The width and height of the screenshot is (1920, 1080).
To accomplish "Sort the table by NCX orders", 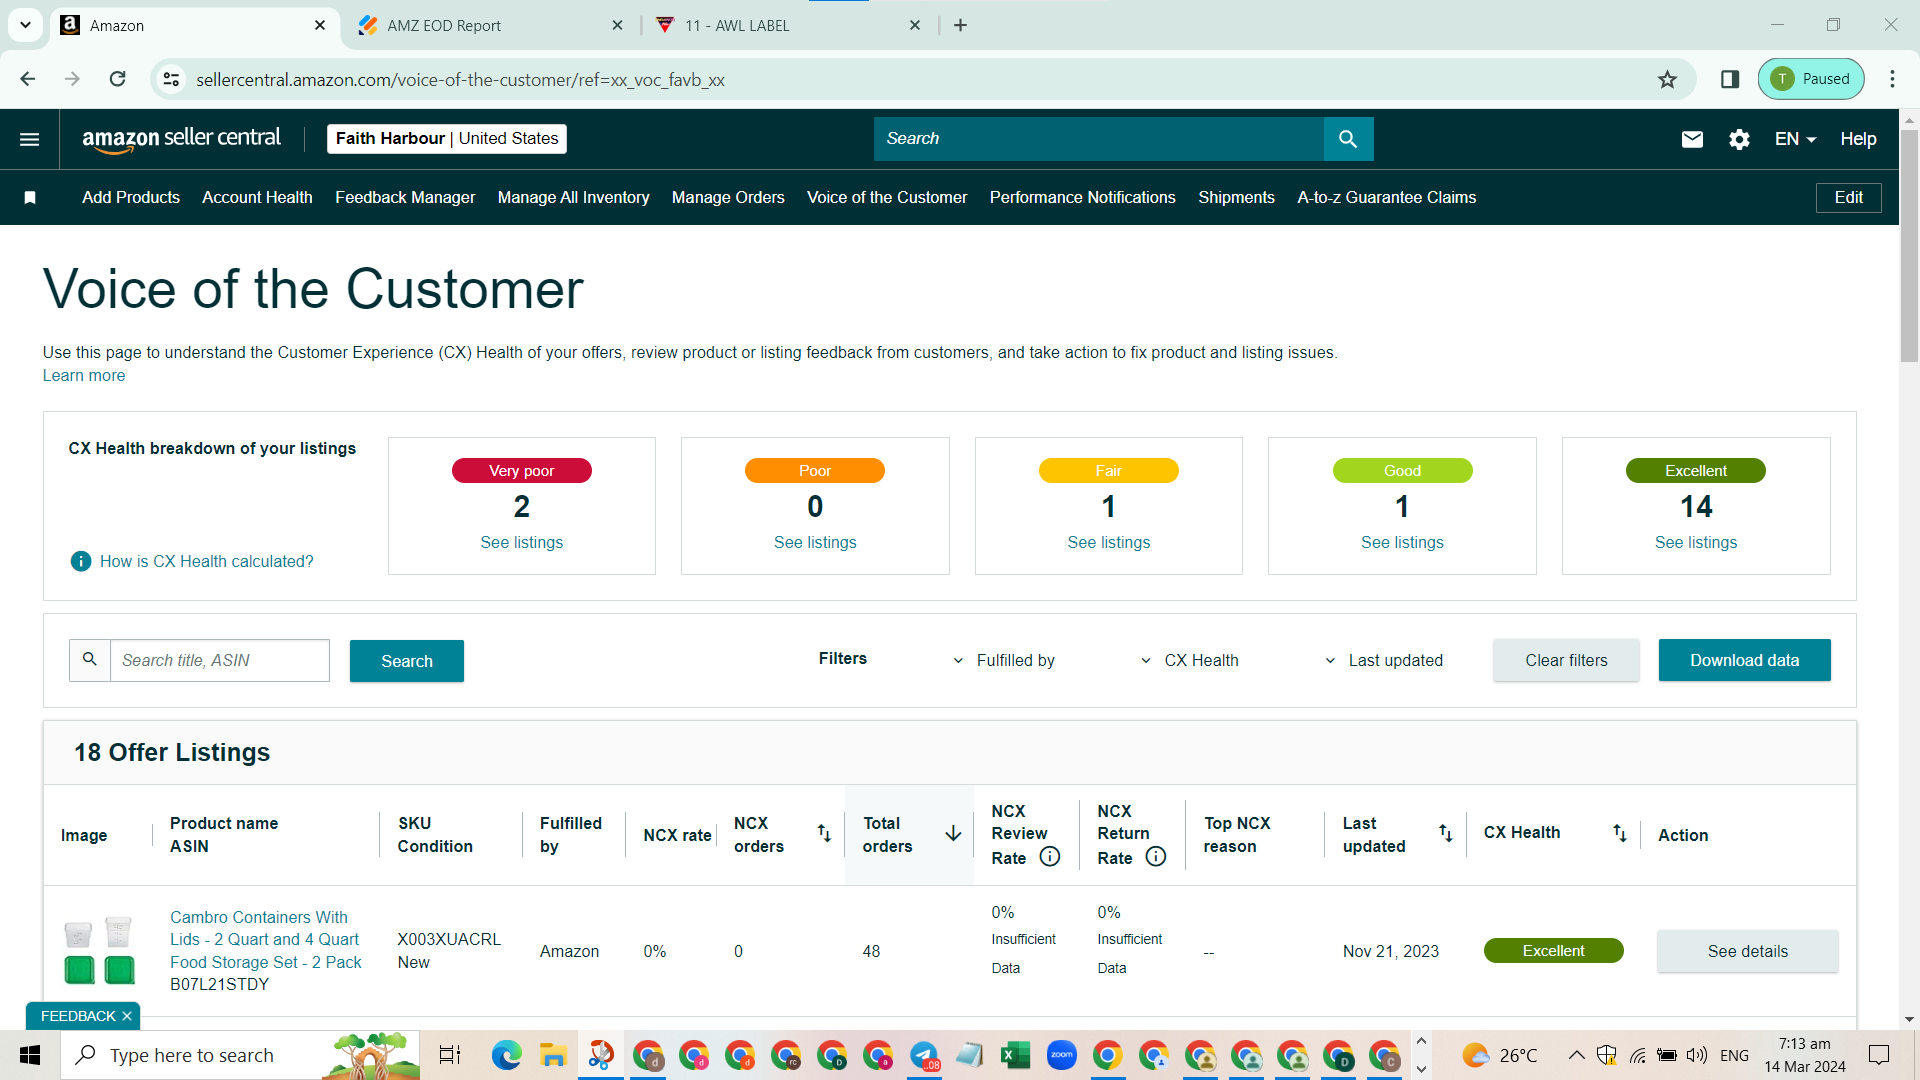I will (x=824, y=833).
